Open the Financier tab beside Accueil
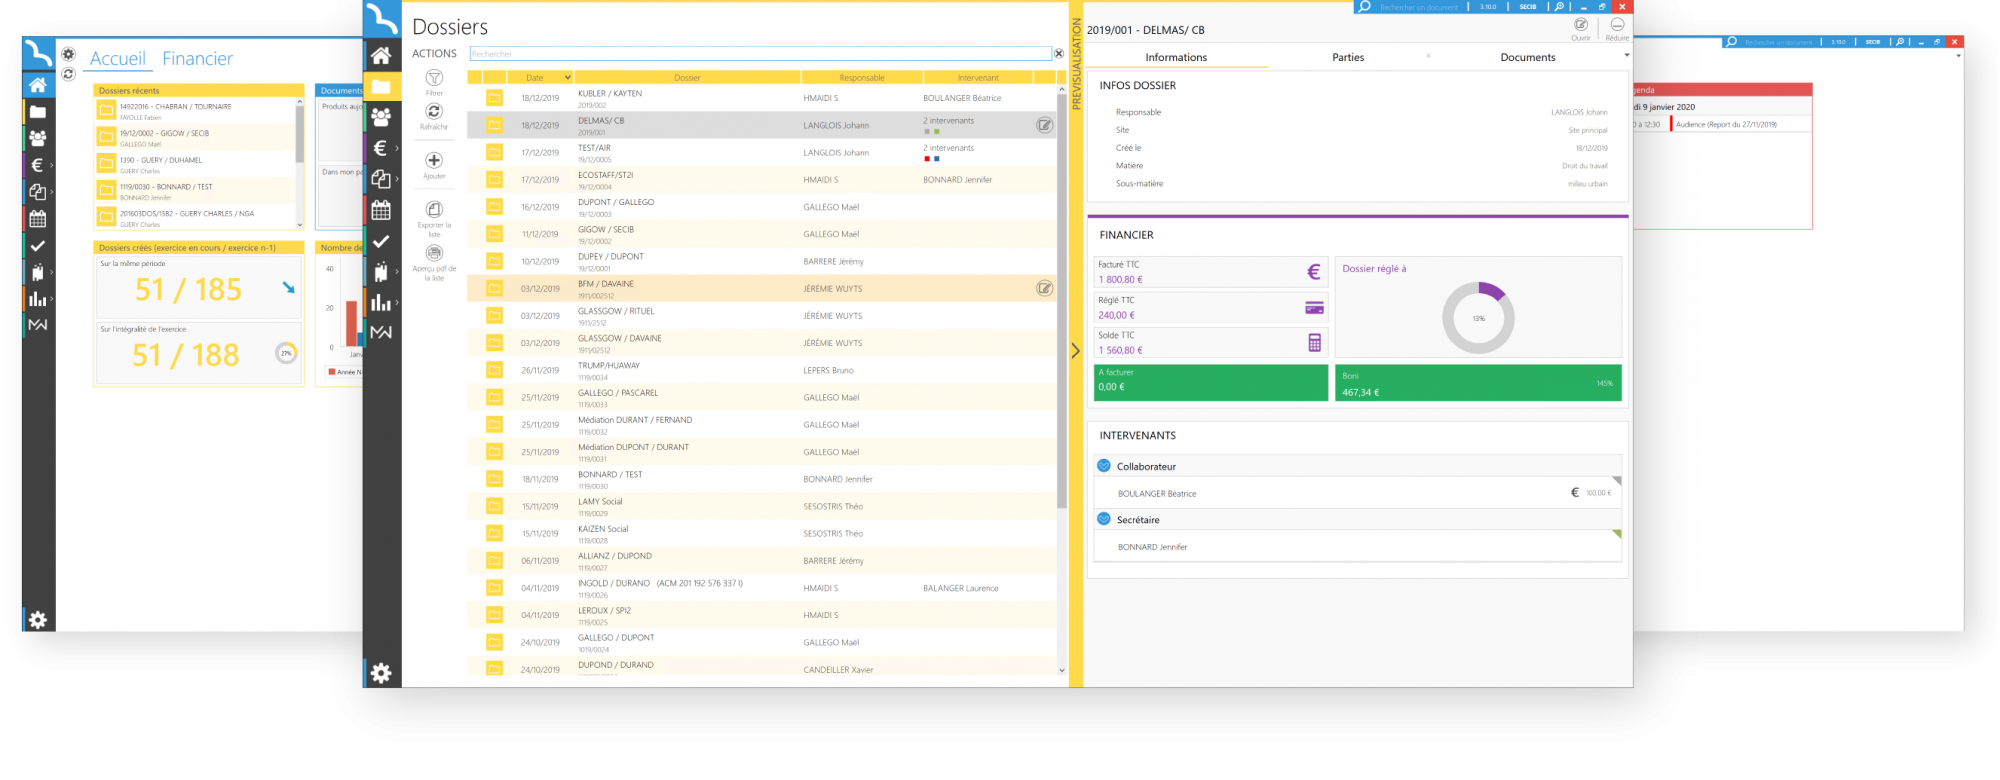 [x=197, y=59]
